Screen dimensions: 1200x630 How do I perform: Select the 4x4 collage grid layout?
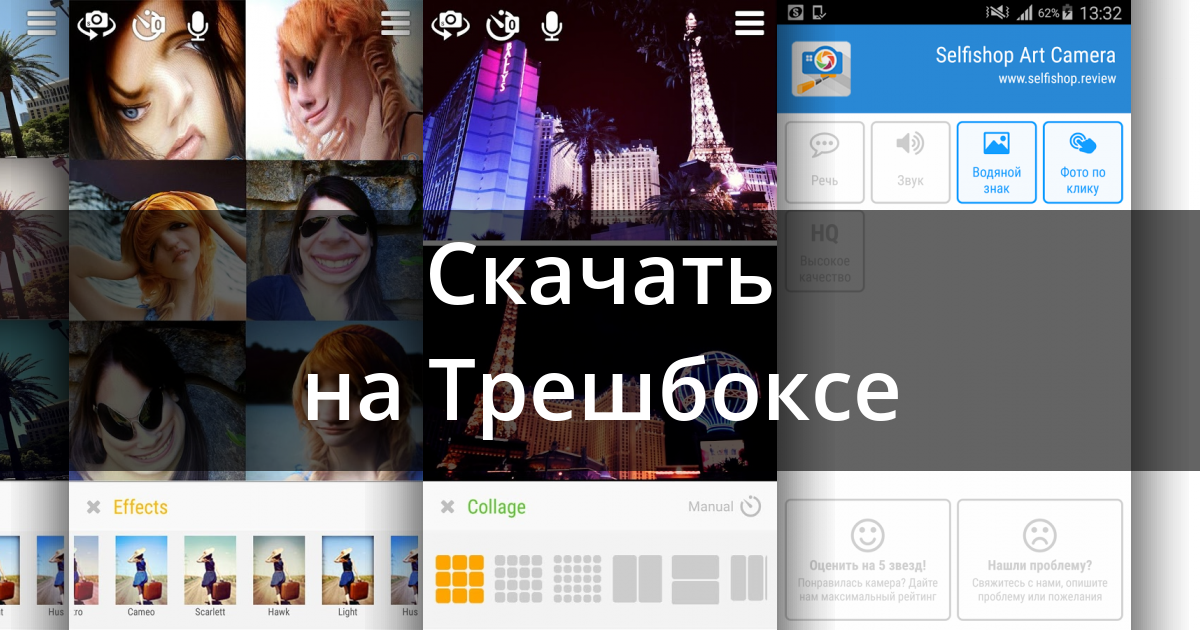click(519, 579)
